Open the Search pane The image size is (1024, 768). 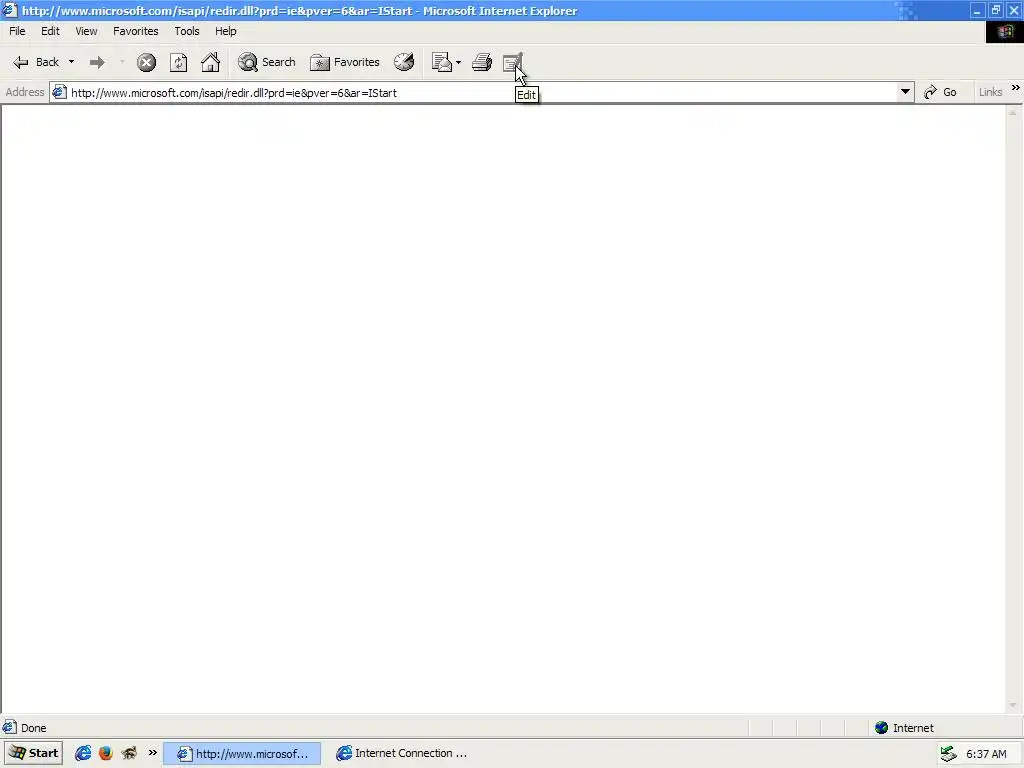coord(266,62)
